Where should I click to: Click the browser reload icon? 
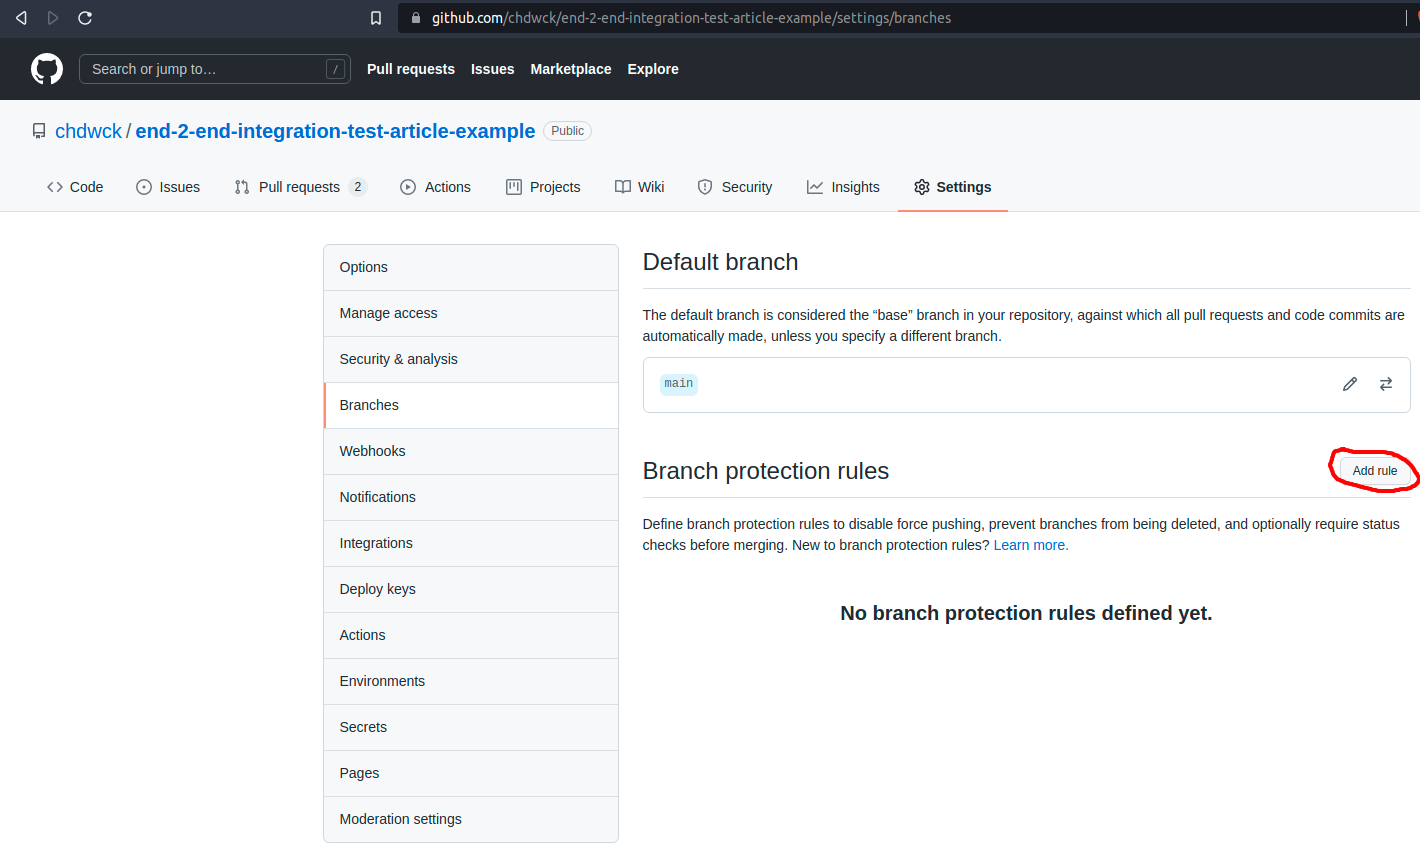(x=85, y=18)
